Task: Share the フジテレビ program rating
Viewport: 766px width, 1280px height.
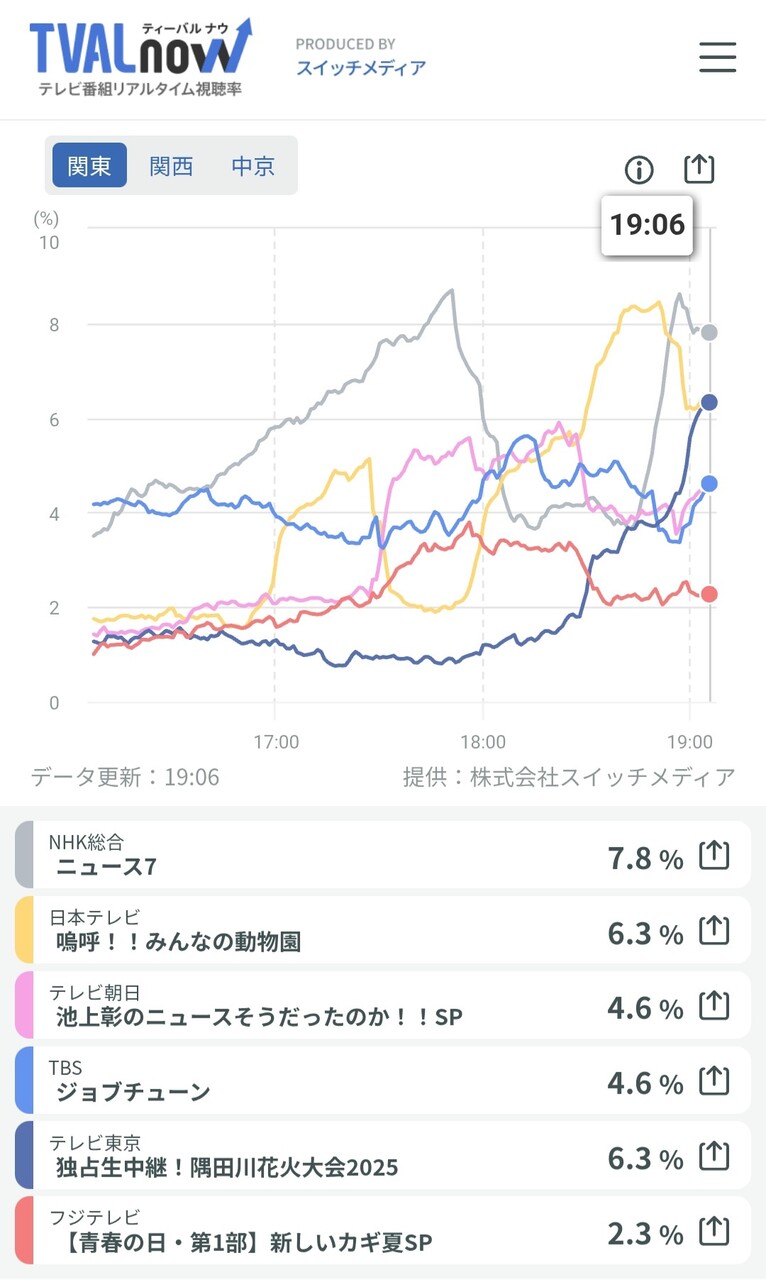Action: [x=714, y=1231]
